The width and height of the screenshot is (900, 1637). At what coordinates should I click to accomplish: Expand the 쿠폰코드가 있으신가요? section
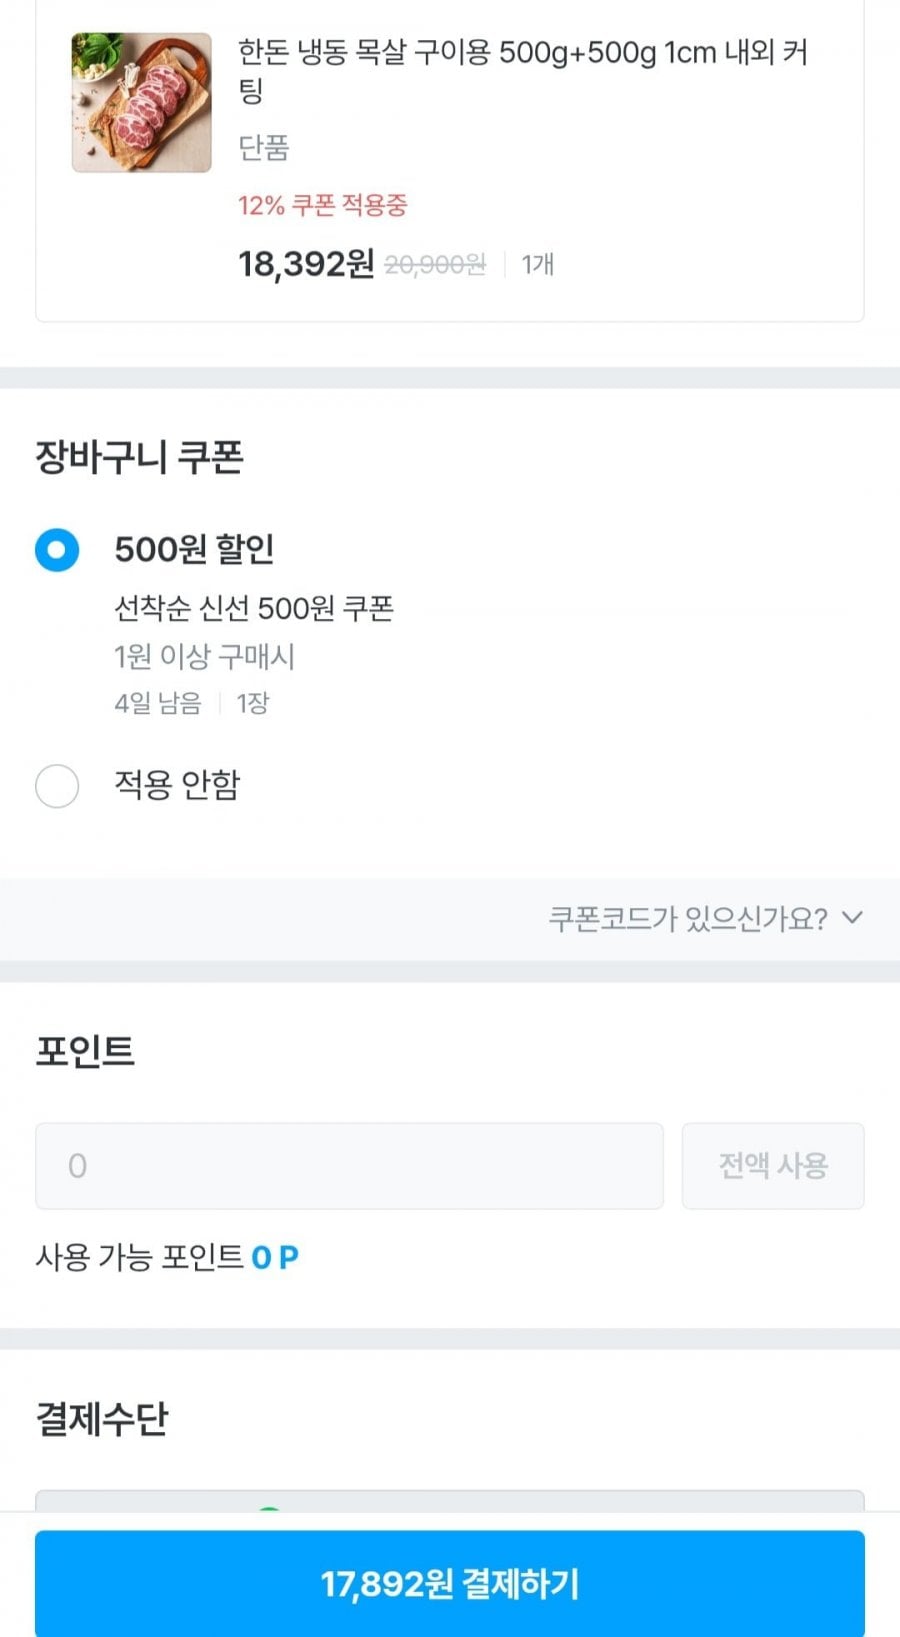point(688,918)
